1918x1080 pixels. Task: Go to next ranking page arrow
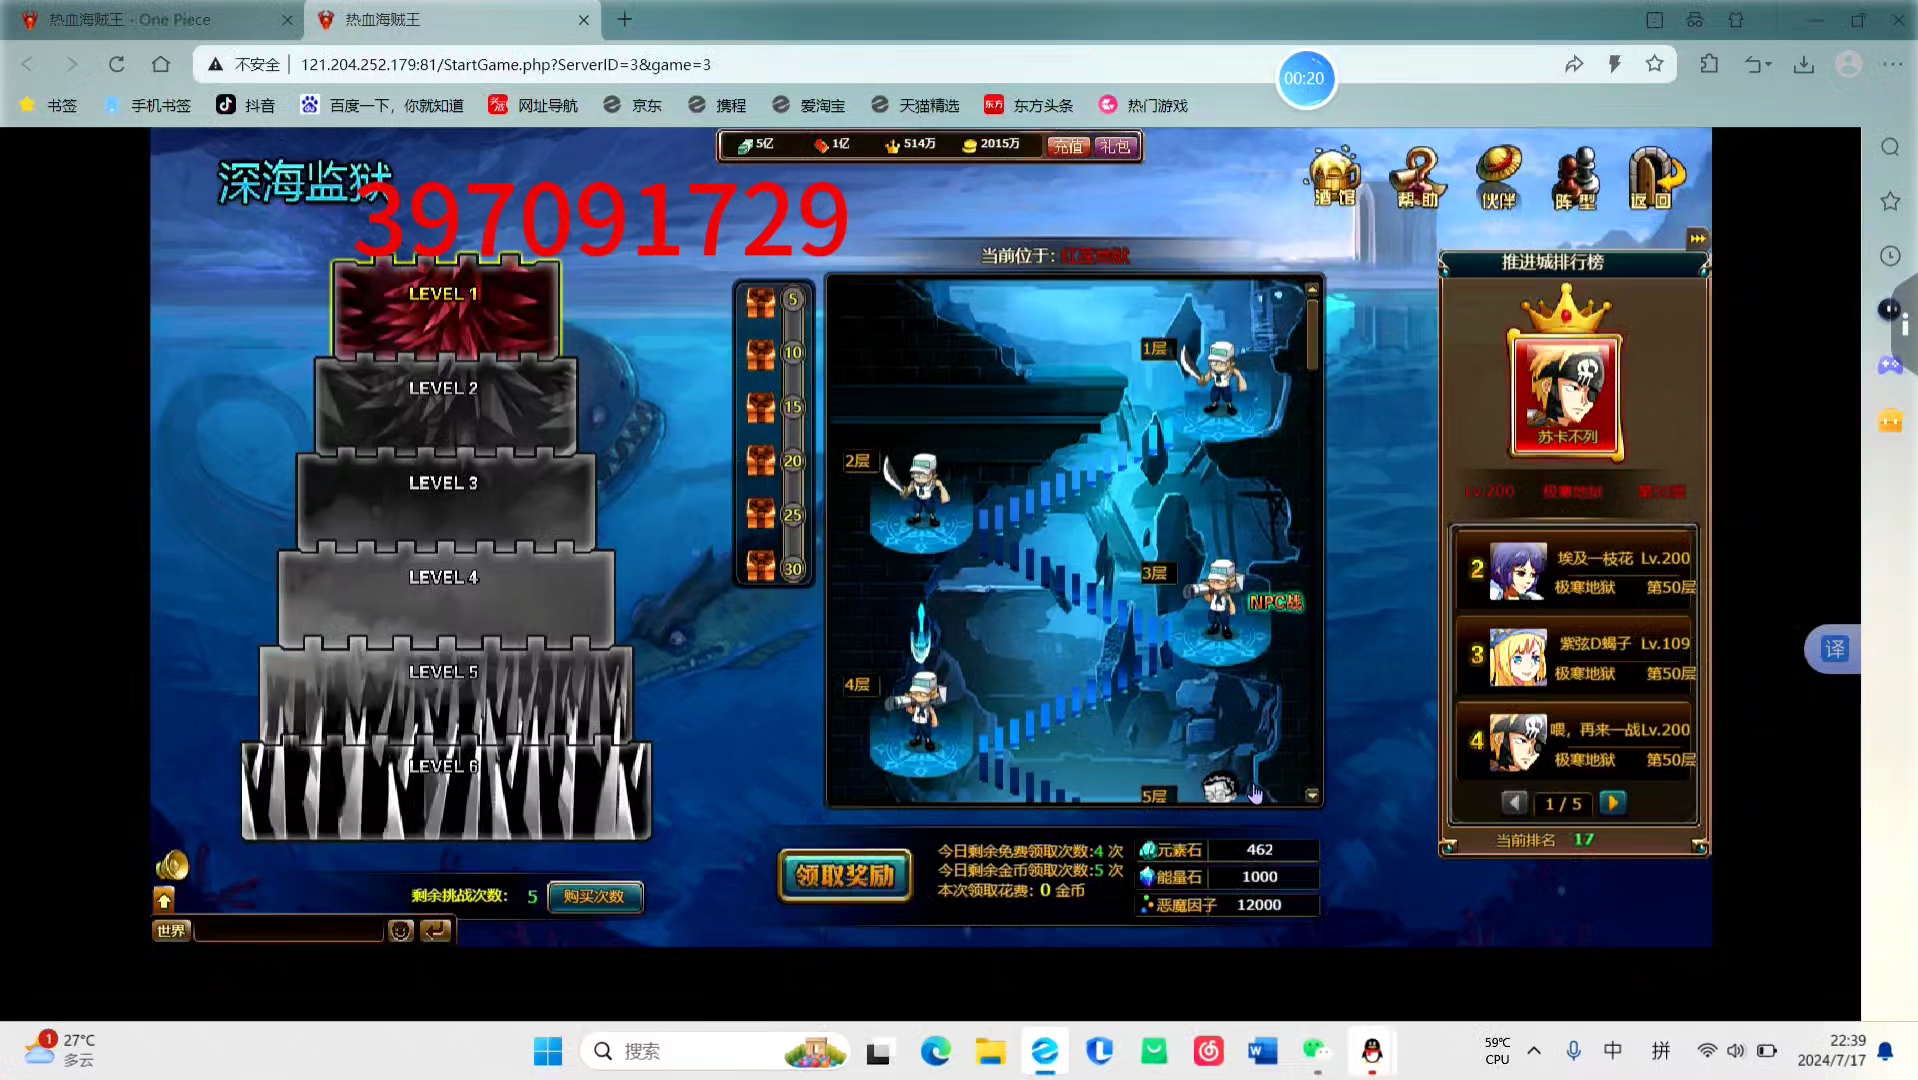pos(1612,803)
